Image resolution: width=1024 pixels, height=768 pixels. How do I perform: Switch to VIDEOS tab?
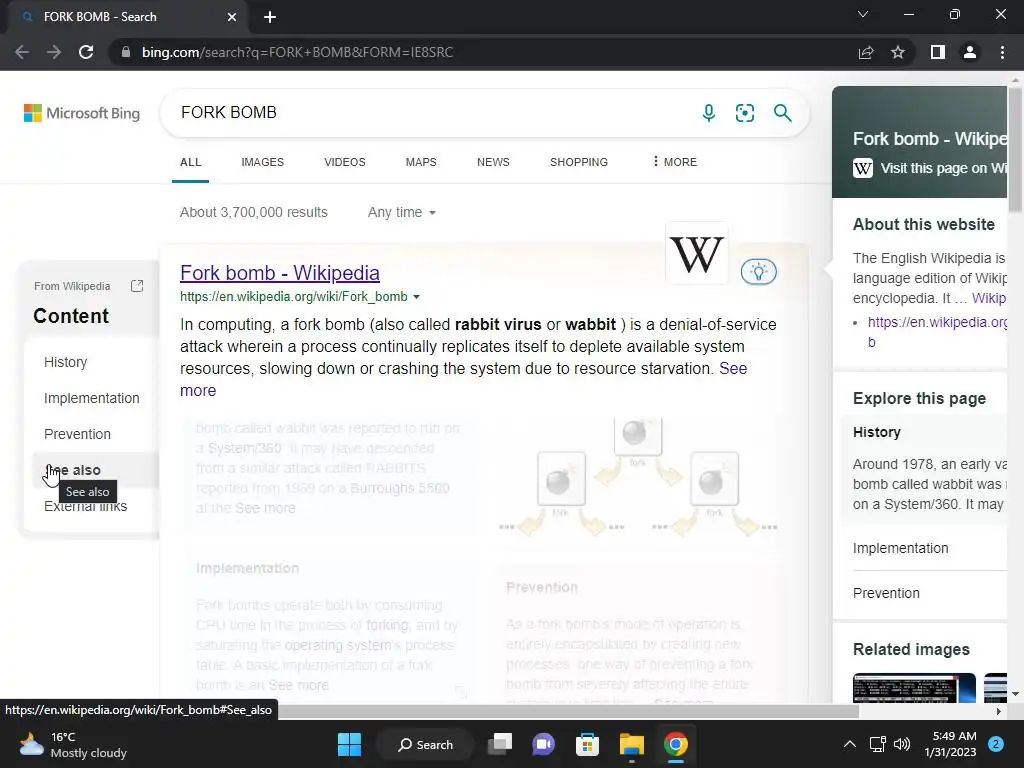click(x=345, y=162)
